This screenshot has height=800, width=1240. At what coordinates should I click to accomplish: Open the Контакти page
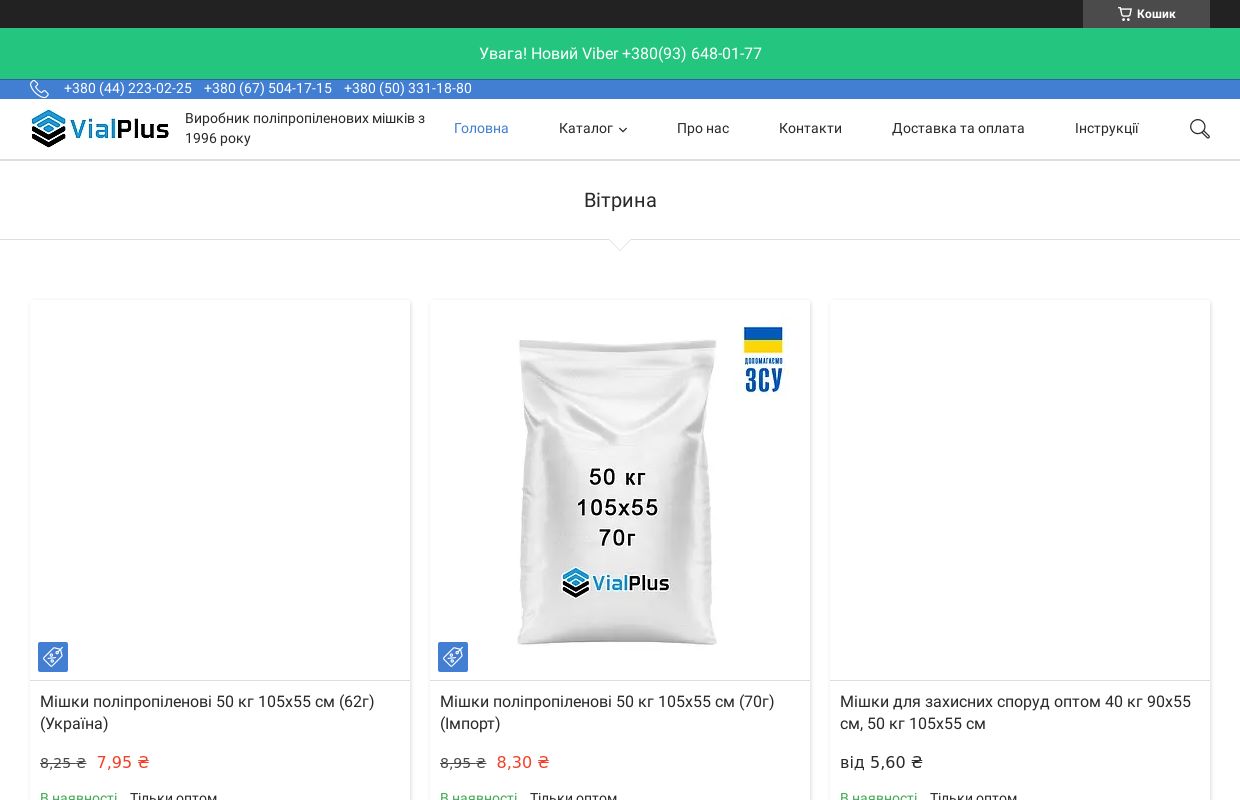(x=810, y=128)
